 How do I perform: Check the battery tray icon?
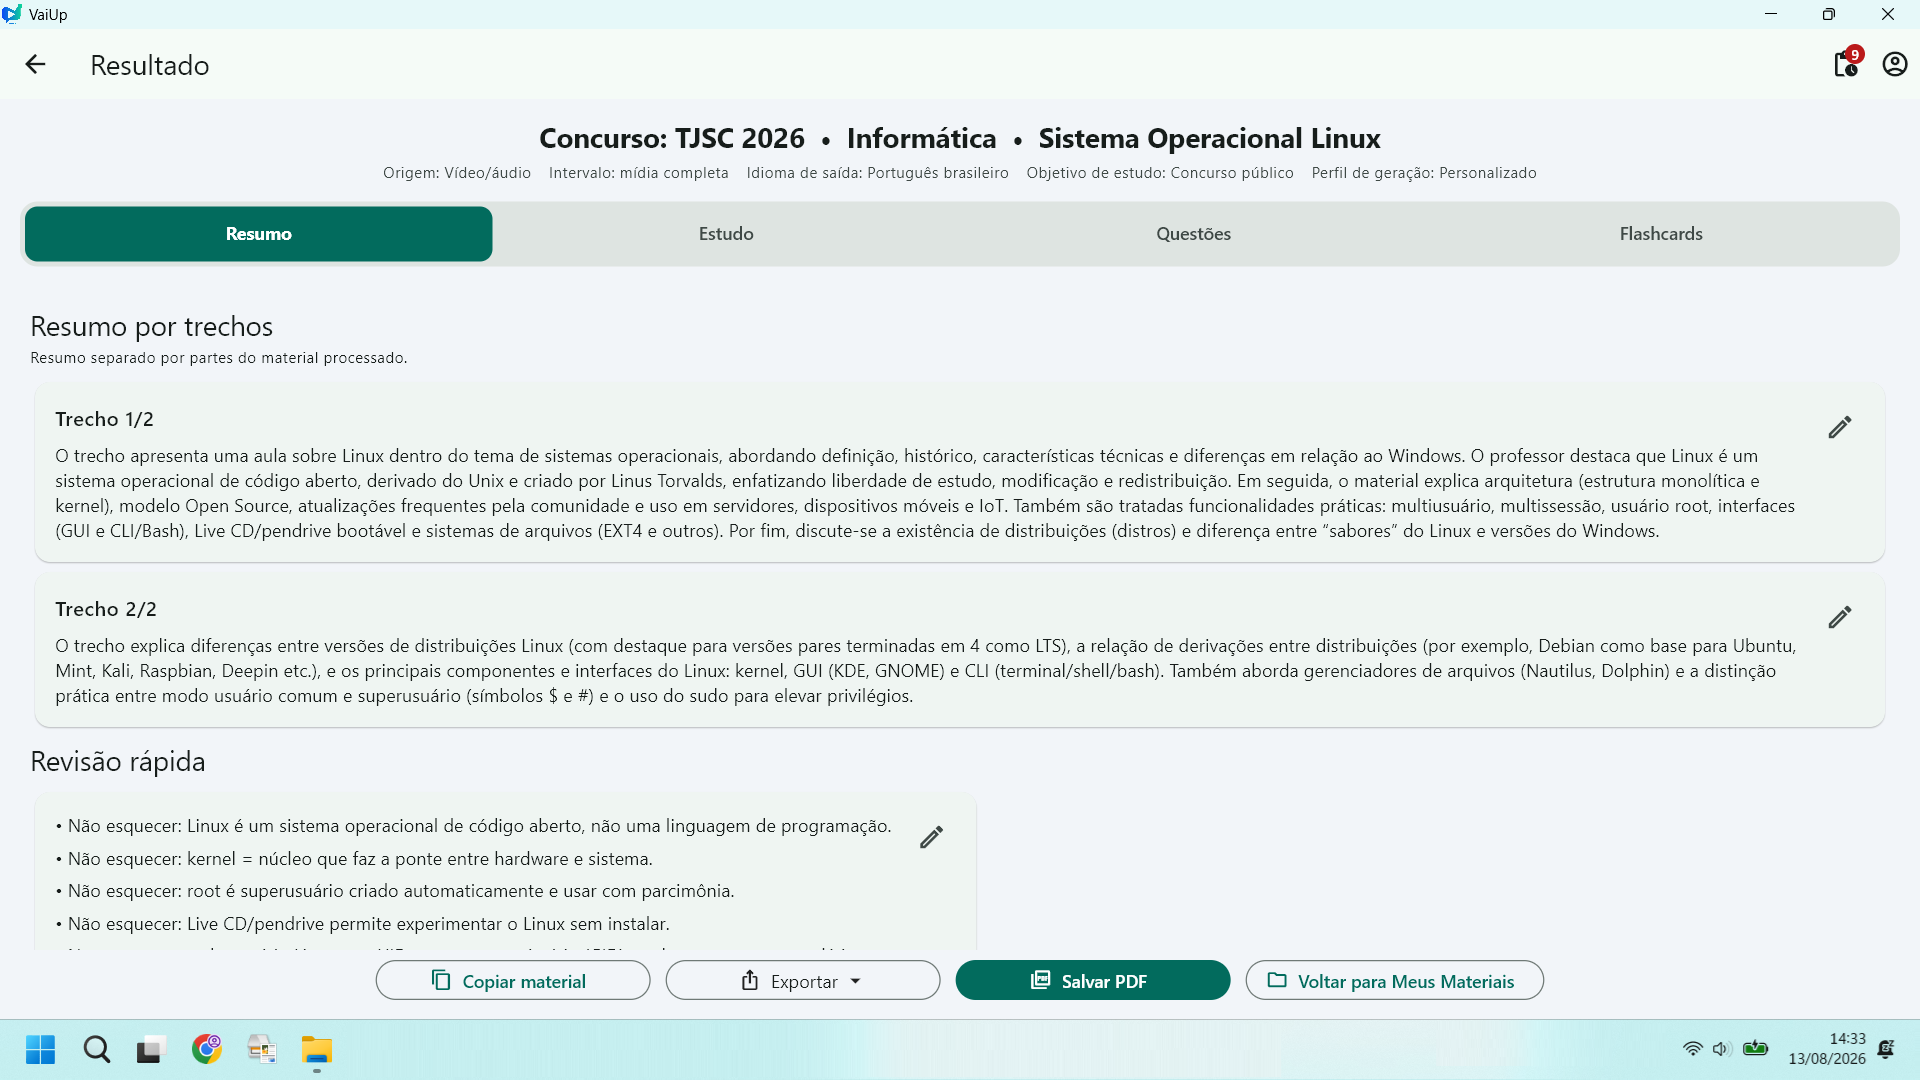[x=1756, y=1049]
